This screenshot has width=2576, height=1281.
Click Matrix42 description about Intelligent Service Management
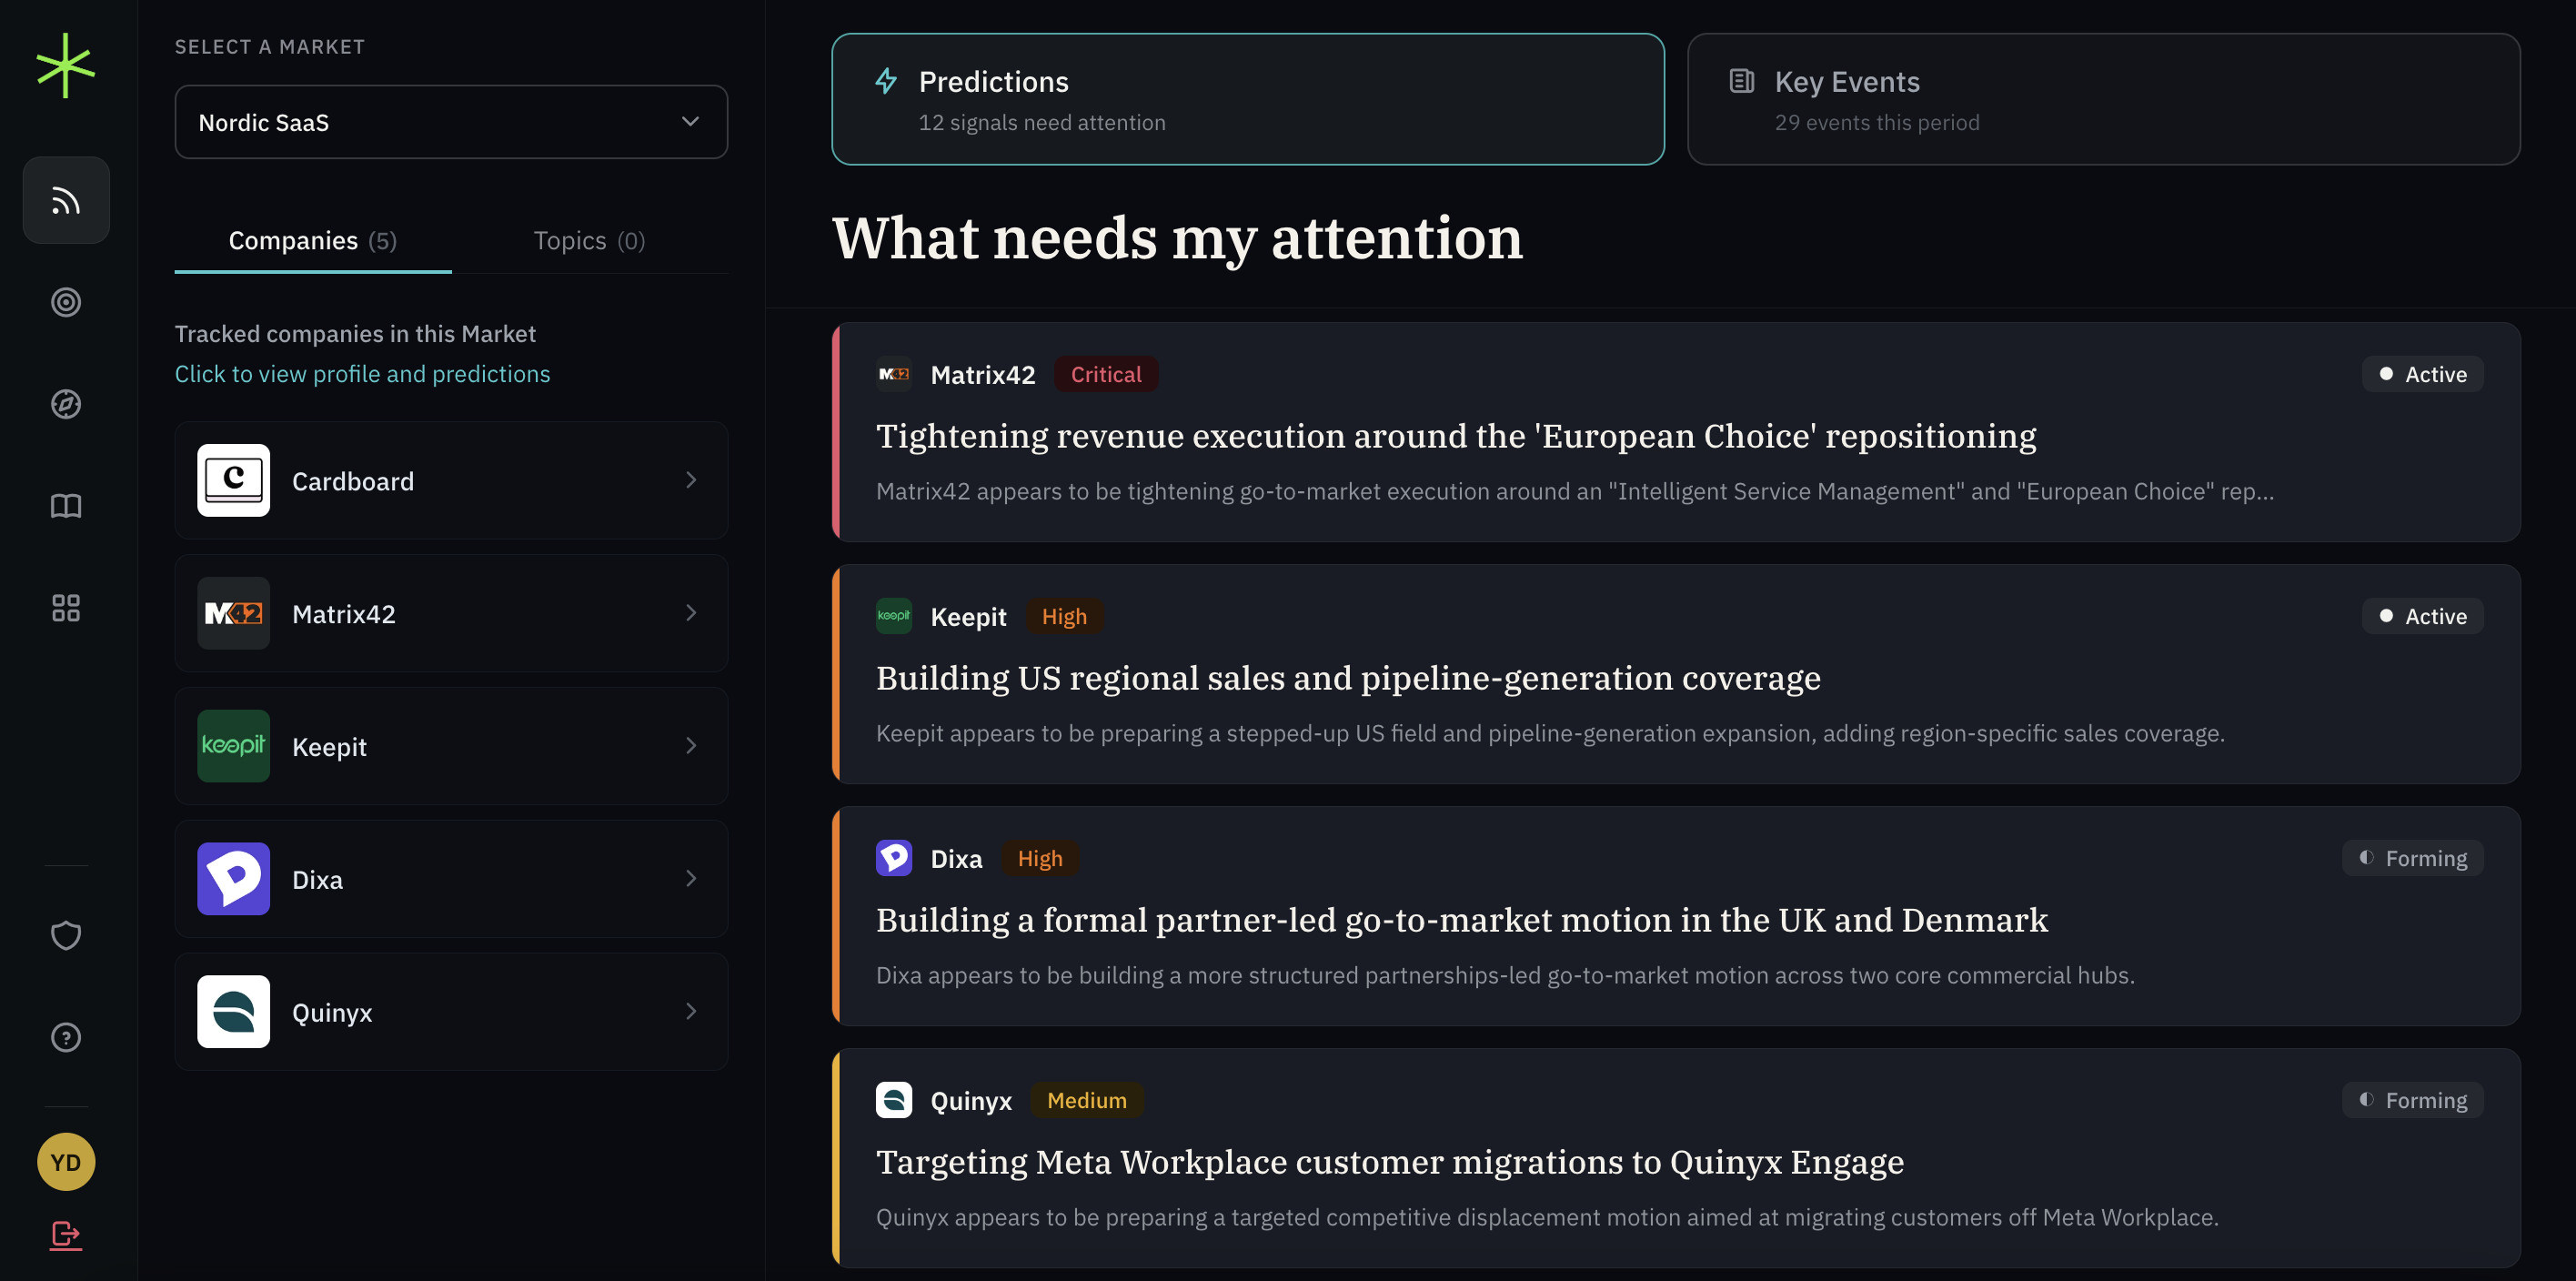click(x=1575, y=491)
